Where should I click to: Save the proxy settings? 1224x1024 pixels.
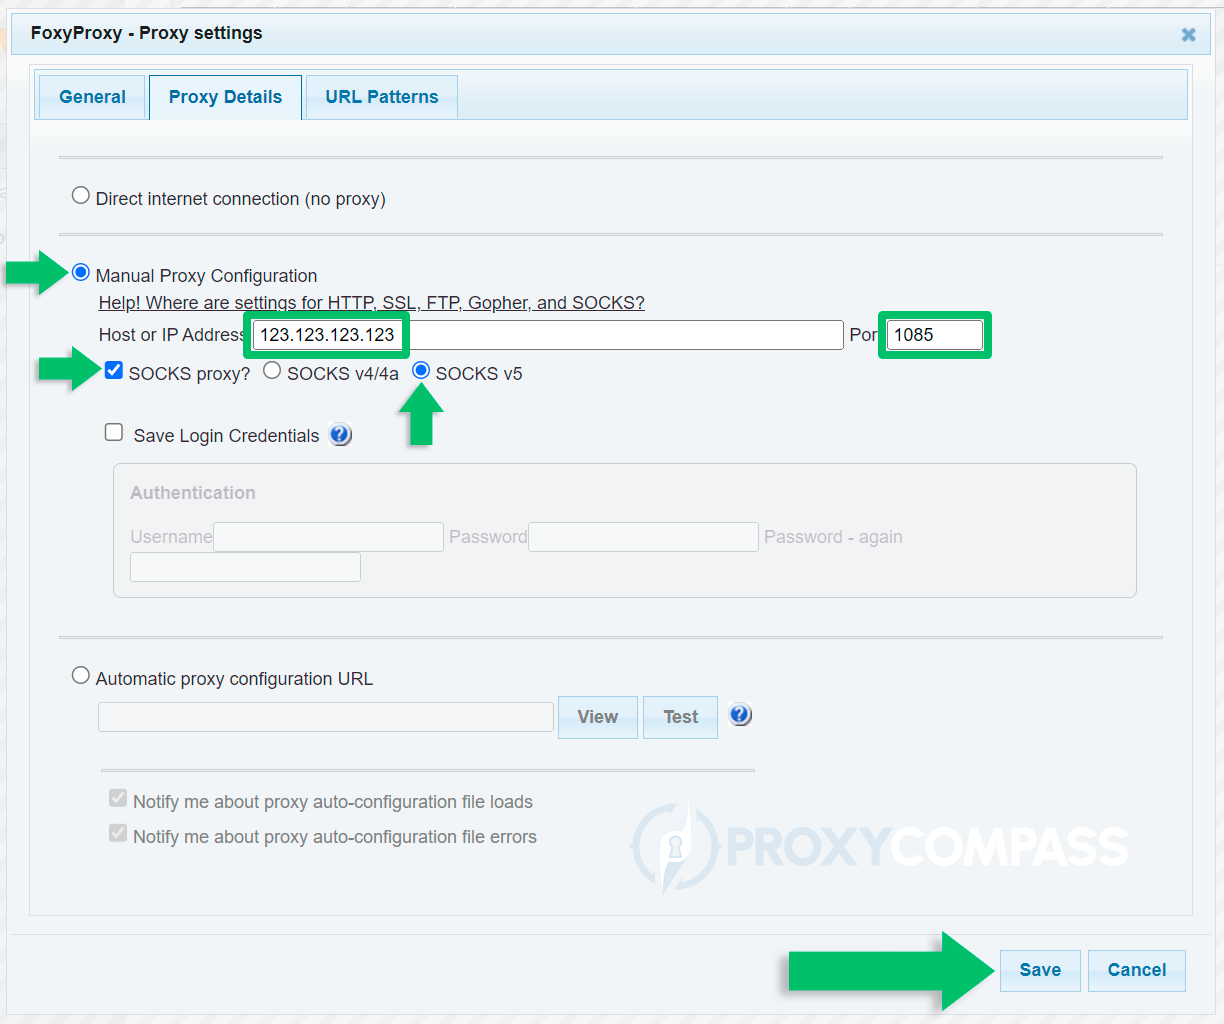(1040, 970)
